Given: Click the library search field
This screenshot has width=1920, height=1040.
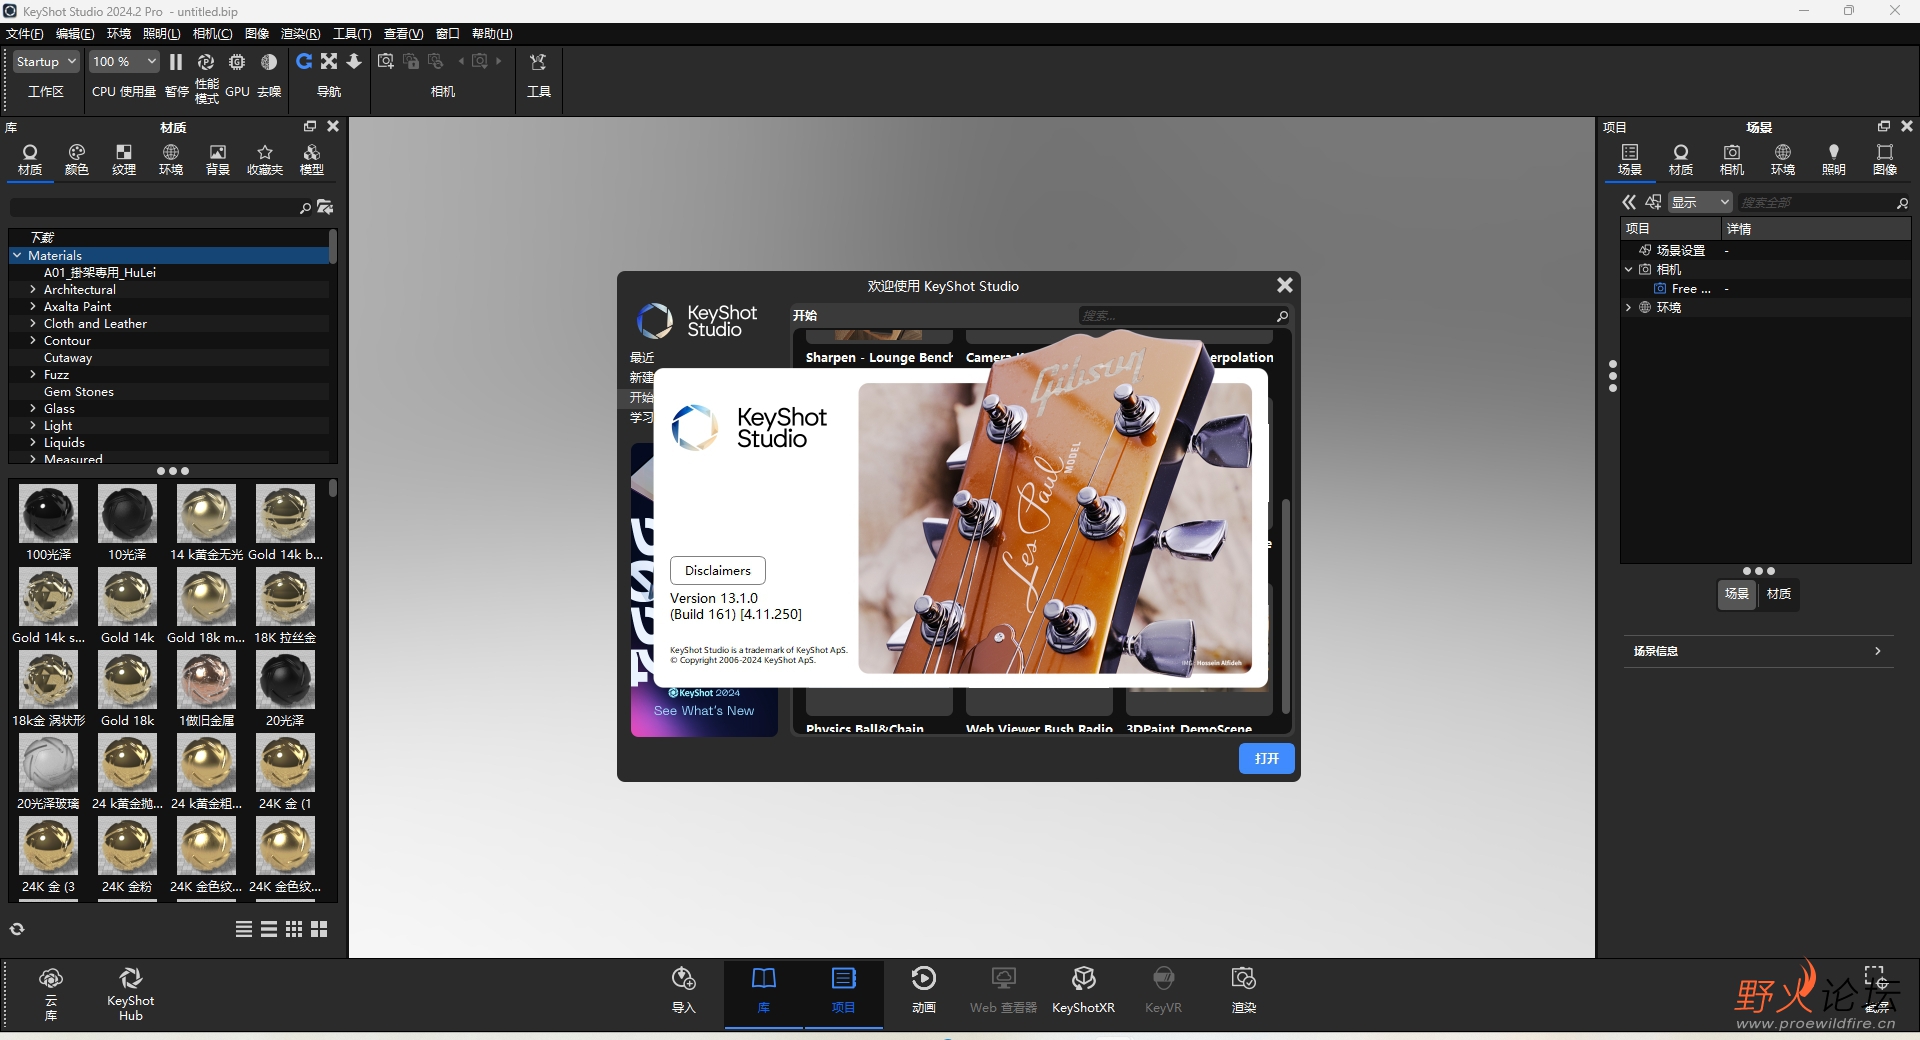Looking at the screenshot, I should (x=155, y=207).
